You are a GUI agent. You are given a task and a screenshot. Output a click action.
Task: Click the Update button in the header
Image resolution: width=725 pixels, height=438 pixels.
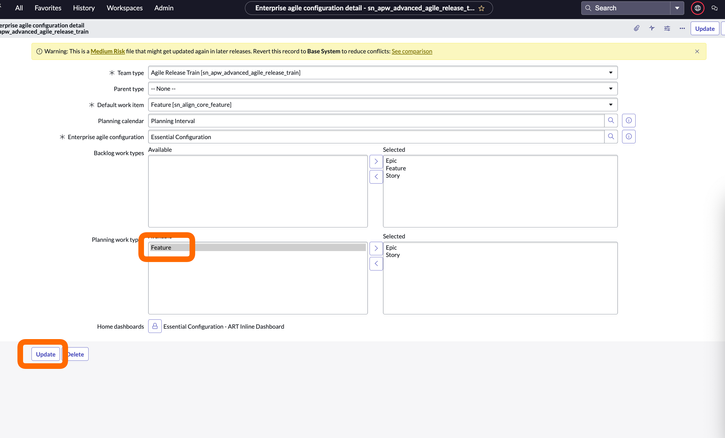705,28
